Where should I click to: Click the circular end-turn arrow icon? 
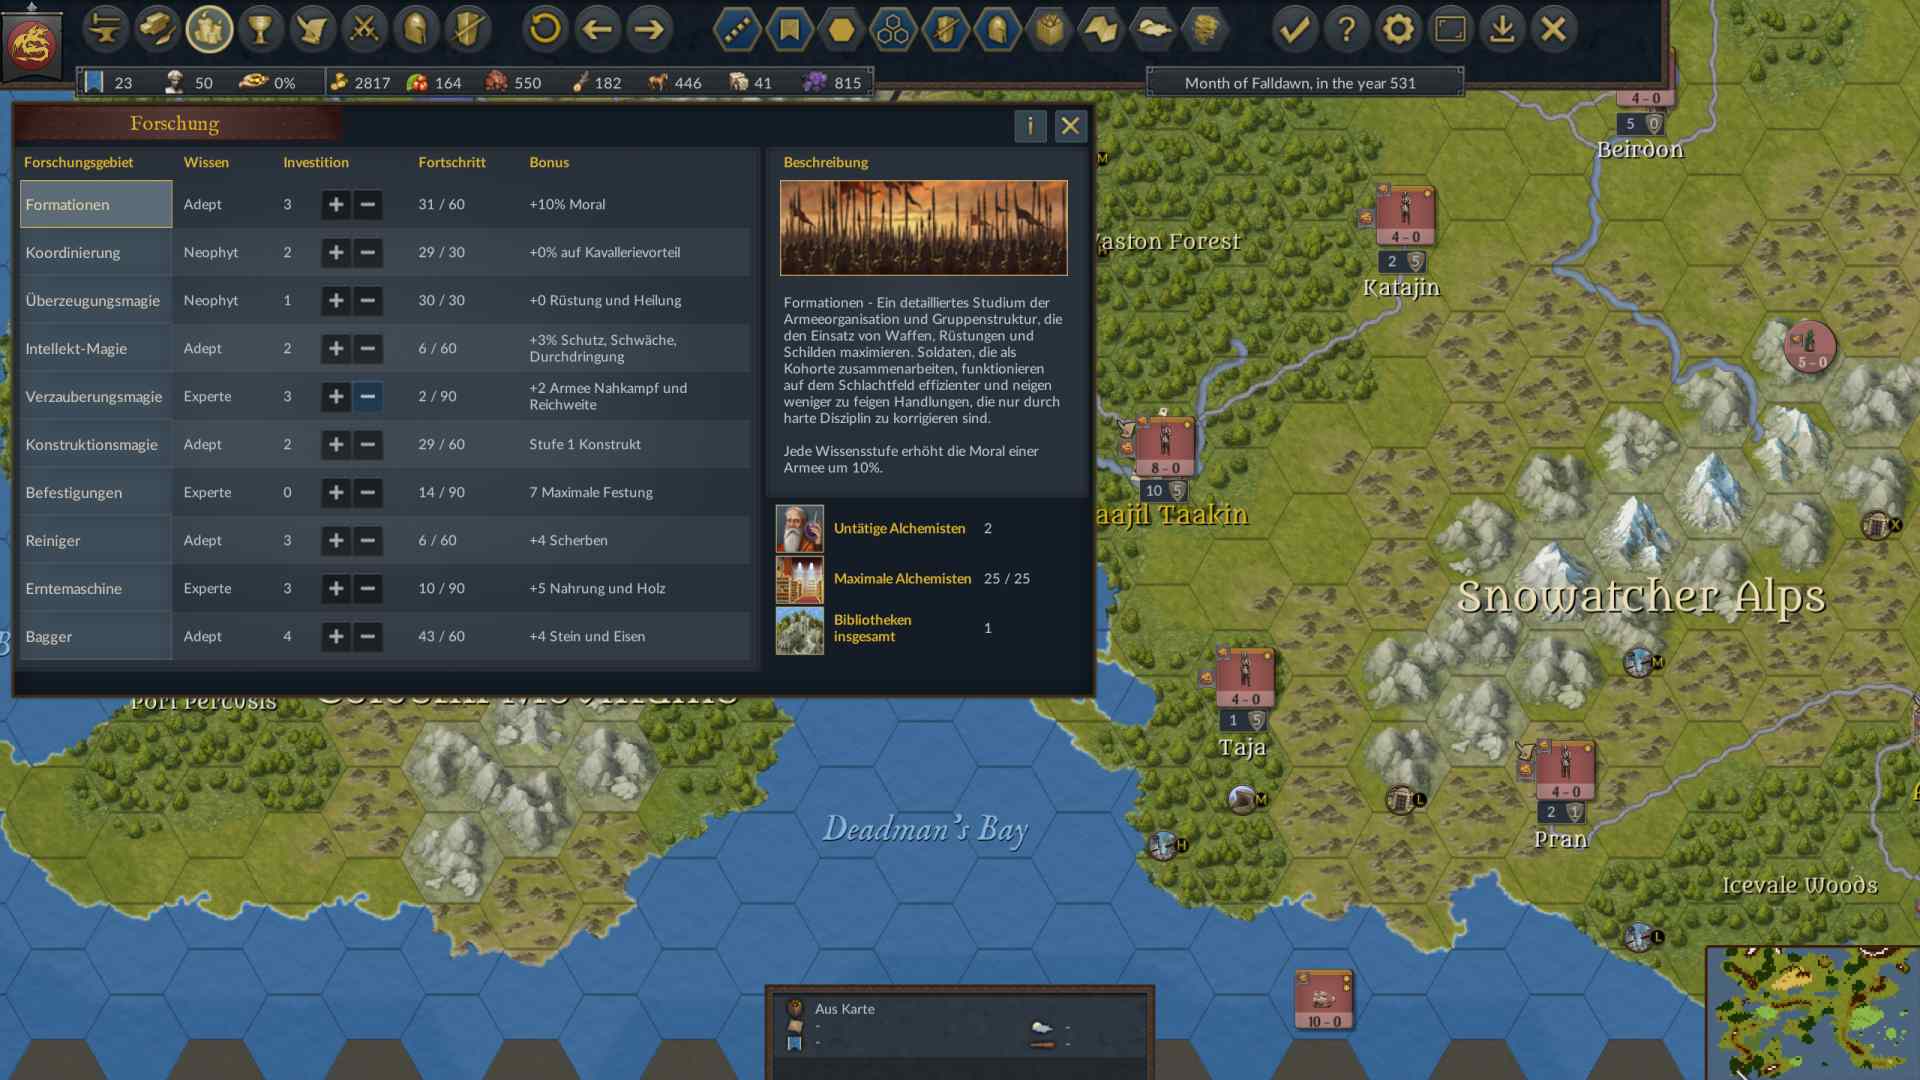point(545,29)
